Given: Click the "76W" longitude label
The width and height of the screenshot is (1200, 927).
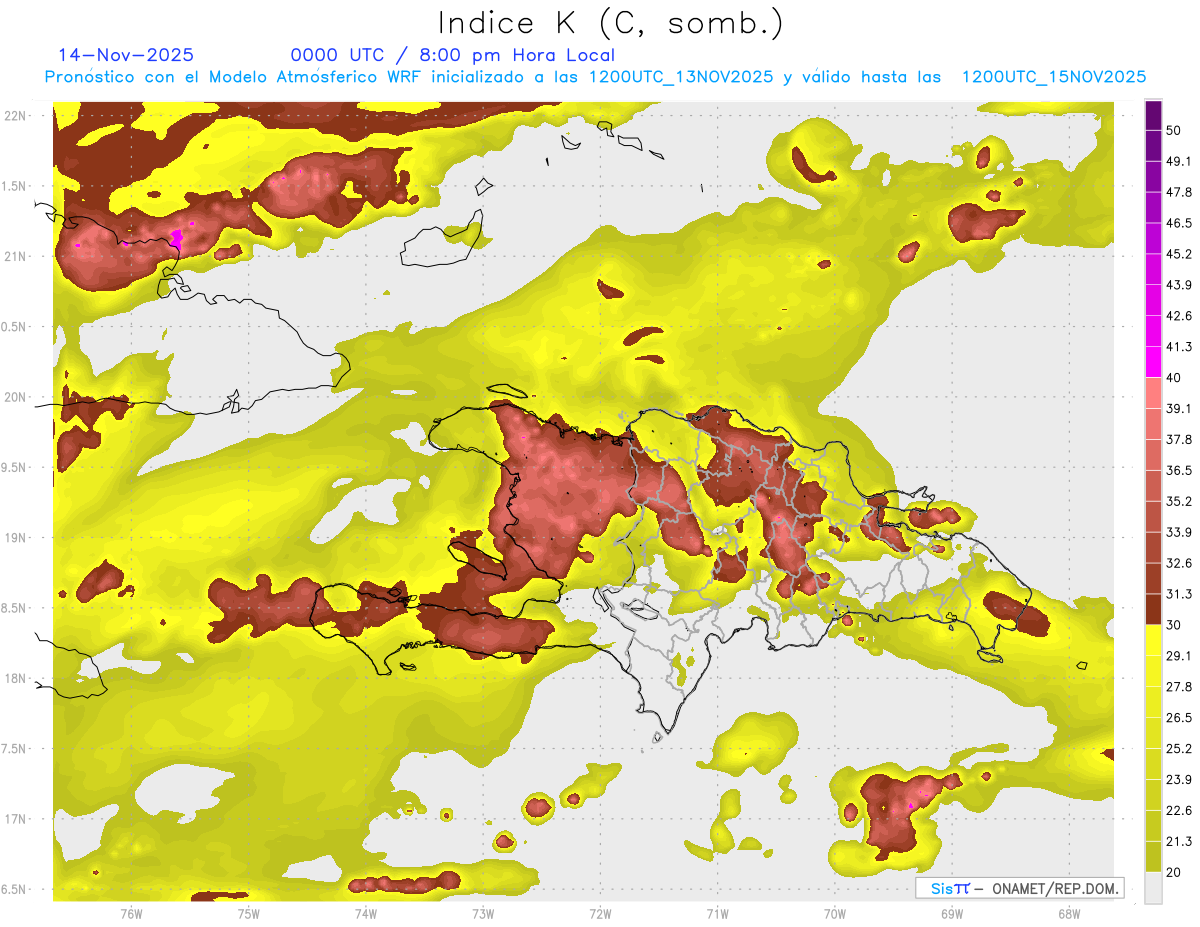Looking at the screenshot, I should tap(131, 914).
